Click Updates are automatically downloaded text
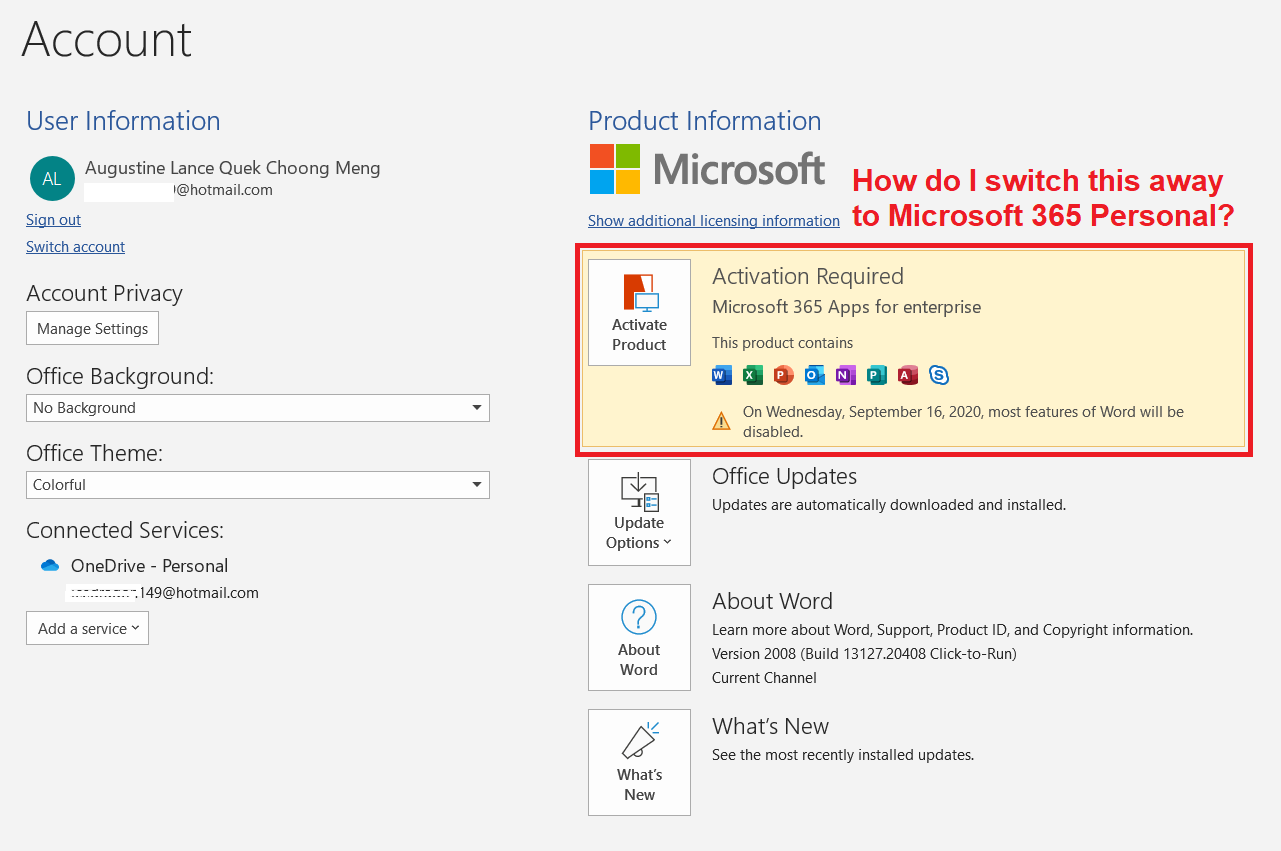The height and width of the screenshot is (851, 1281). [x=889, y=505]
